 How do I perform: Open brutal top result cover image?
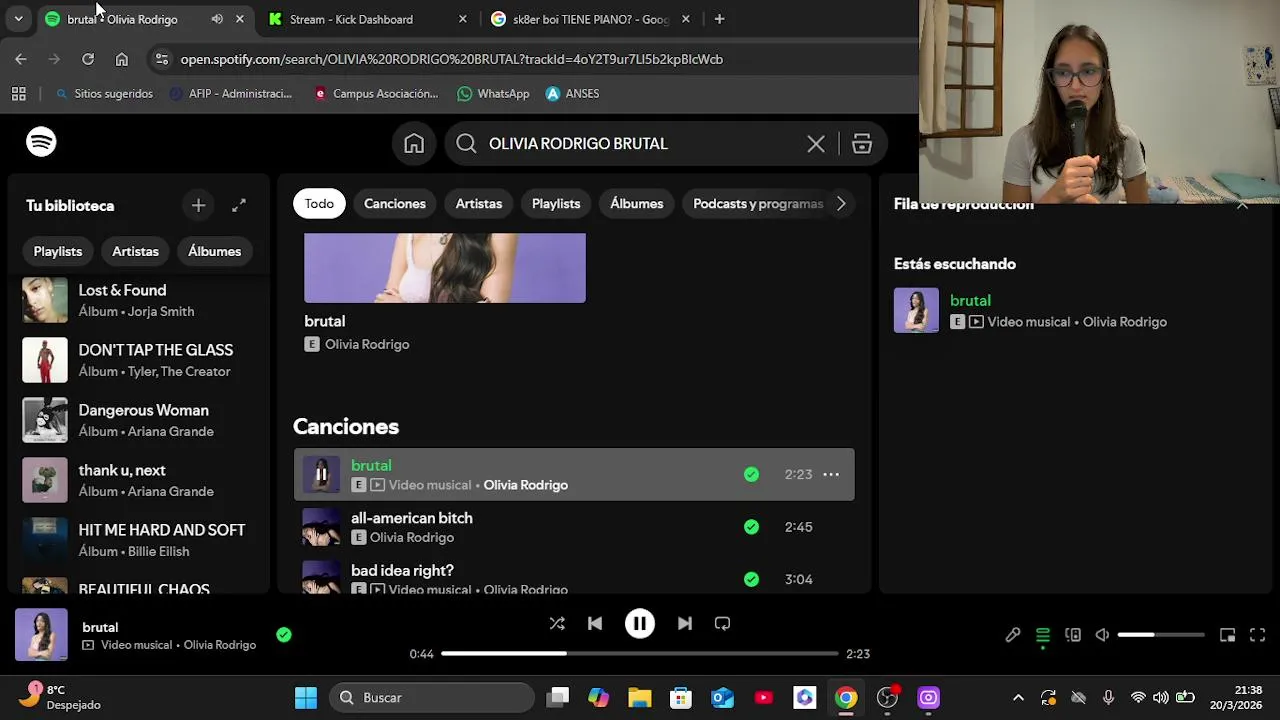click(445, 268)
